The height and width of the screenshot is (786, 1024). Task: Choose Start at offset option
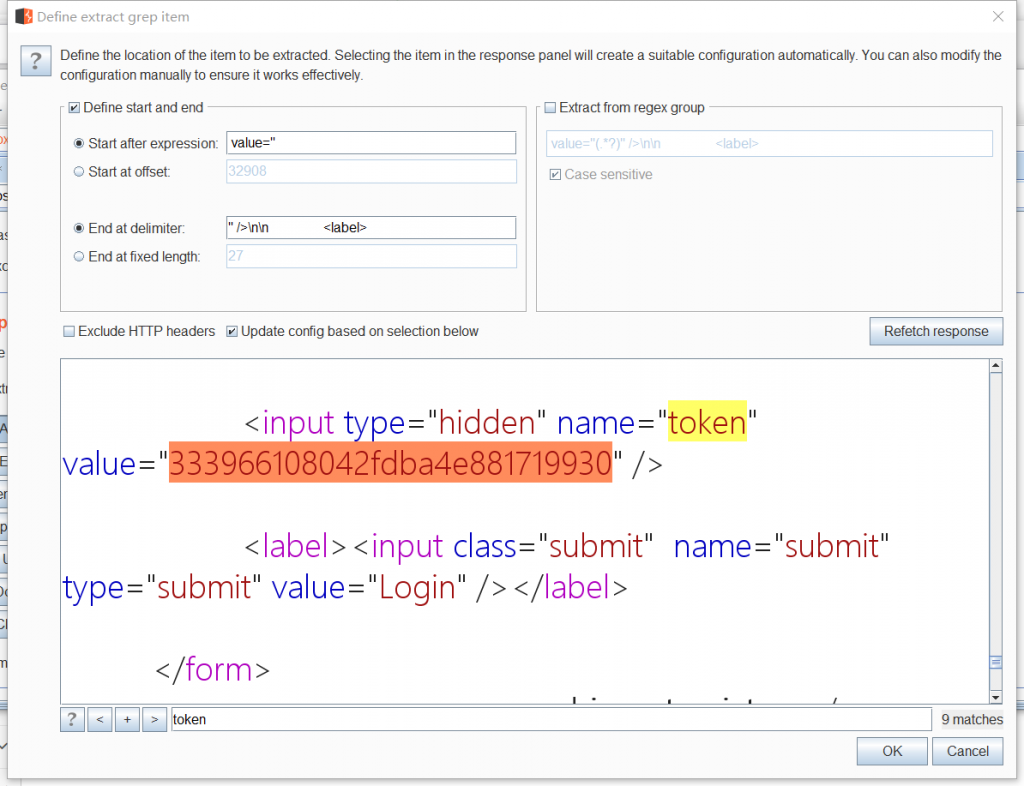click(80, 172)
